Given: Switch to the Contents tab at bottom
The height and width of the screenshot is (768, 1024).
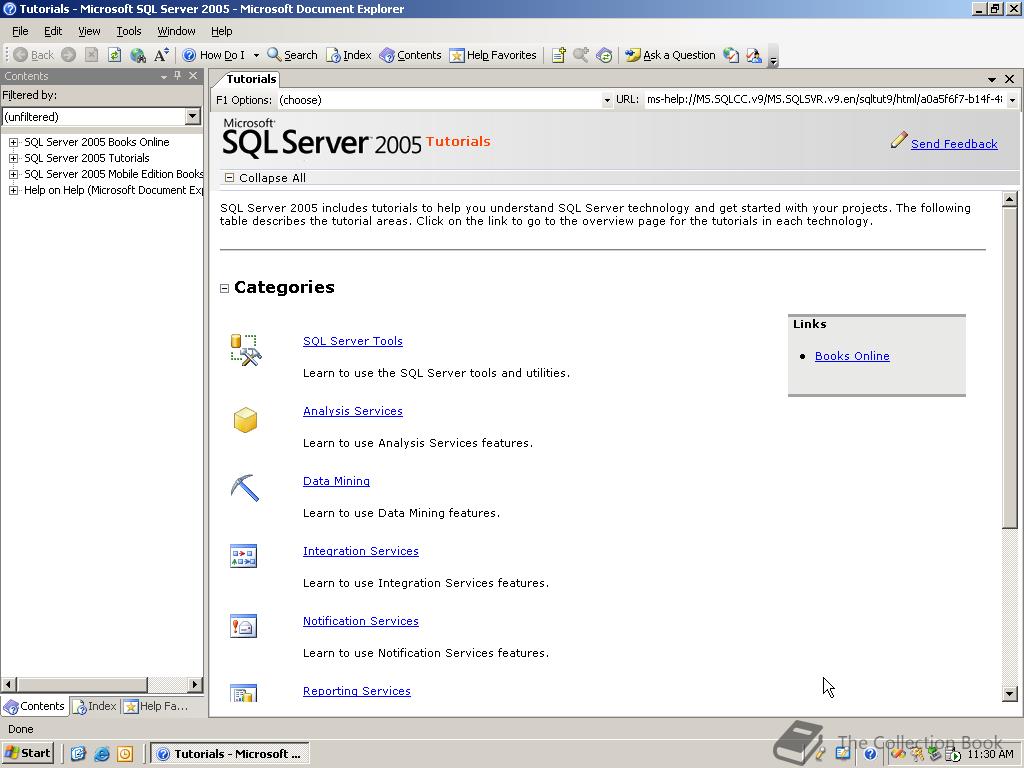Looking at the screenshot, I should [x=35, y=706].
